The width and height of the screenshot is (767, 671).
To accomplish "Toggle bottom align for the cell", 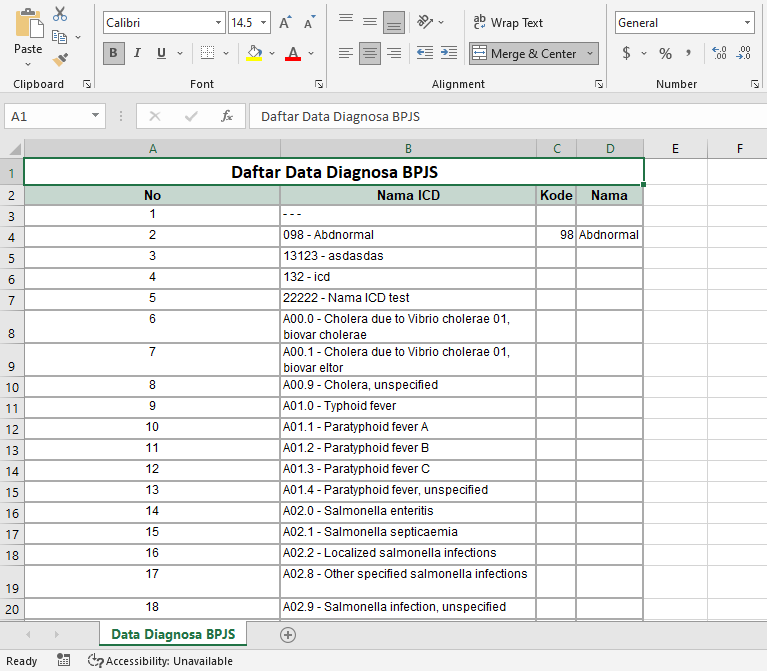I will point(394,22).
